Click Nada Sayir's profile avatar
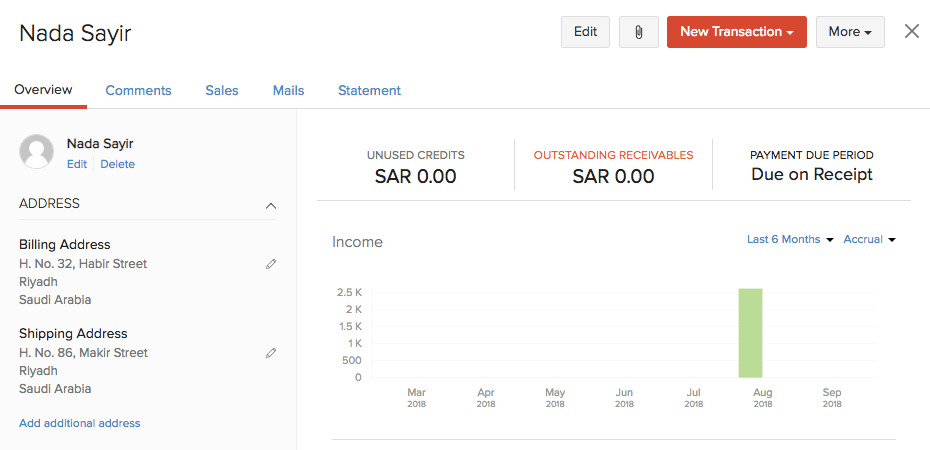 [x=37, y=152]
